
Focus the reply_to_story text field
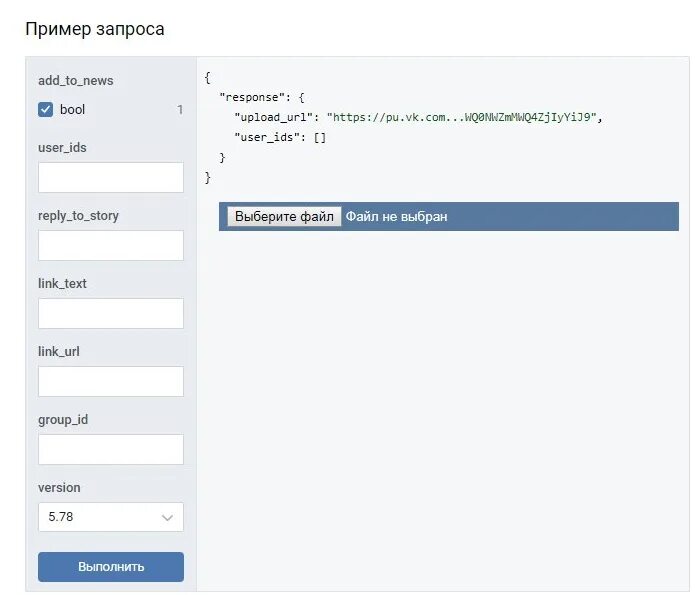coord(111,246)
